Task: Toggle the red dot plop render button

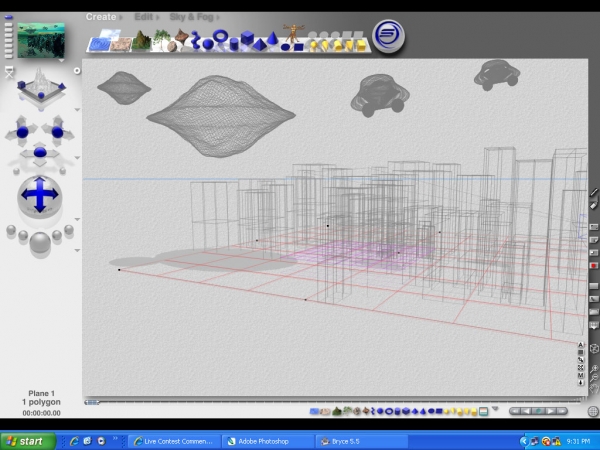Action: pyautogui.click(x=593, y=265)
